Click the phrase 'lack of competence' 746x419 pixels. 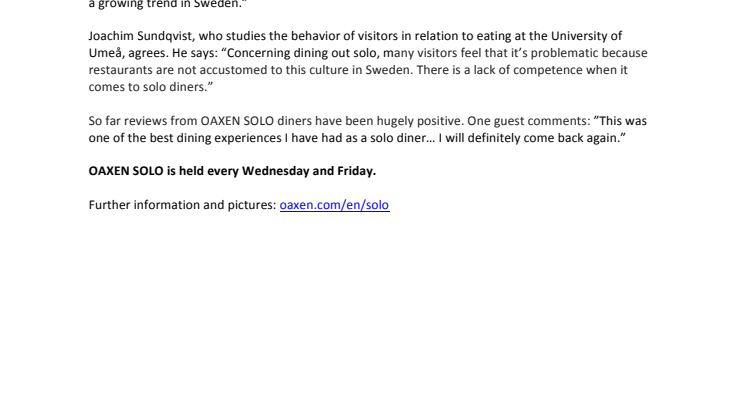[x=528, y=70]
